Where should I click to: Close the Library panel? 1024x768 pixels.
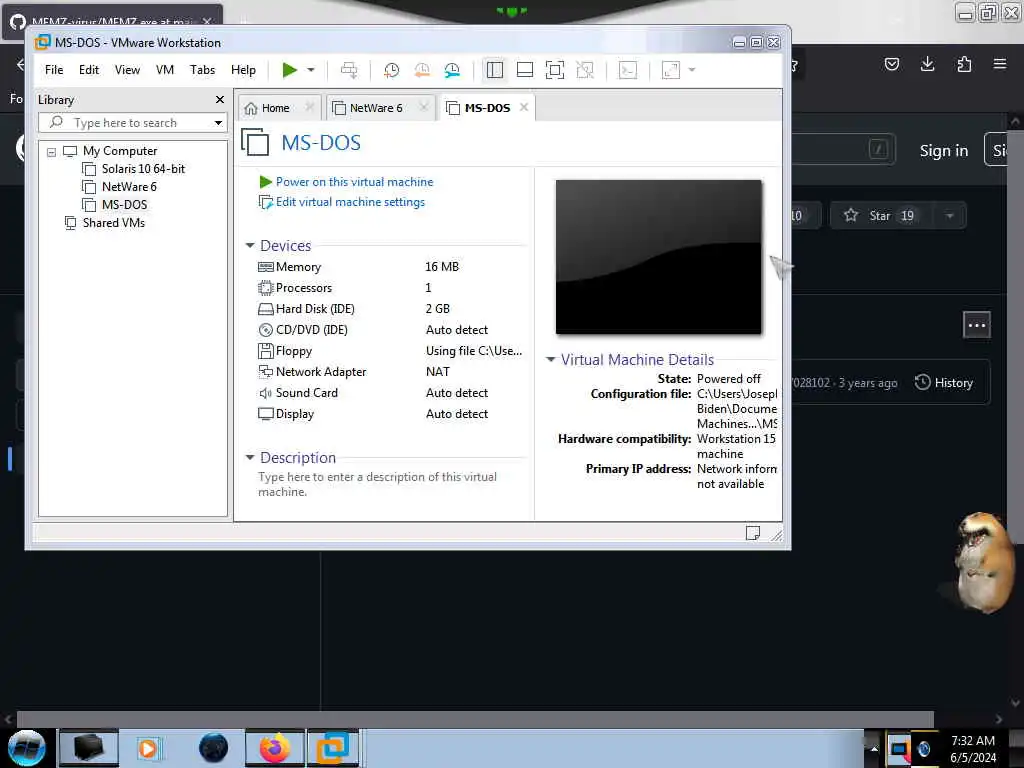click(x=220, y=99)
